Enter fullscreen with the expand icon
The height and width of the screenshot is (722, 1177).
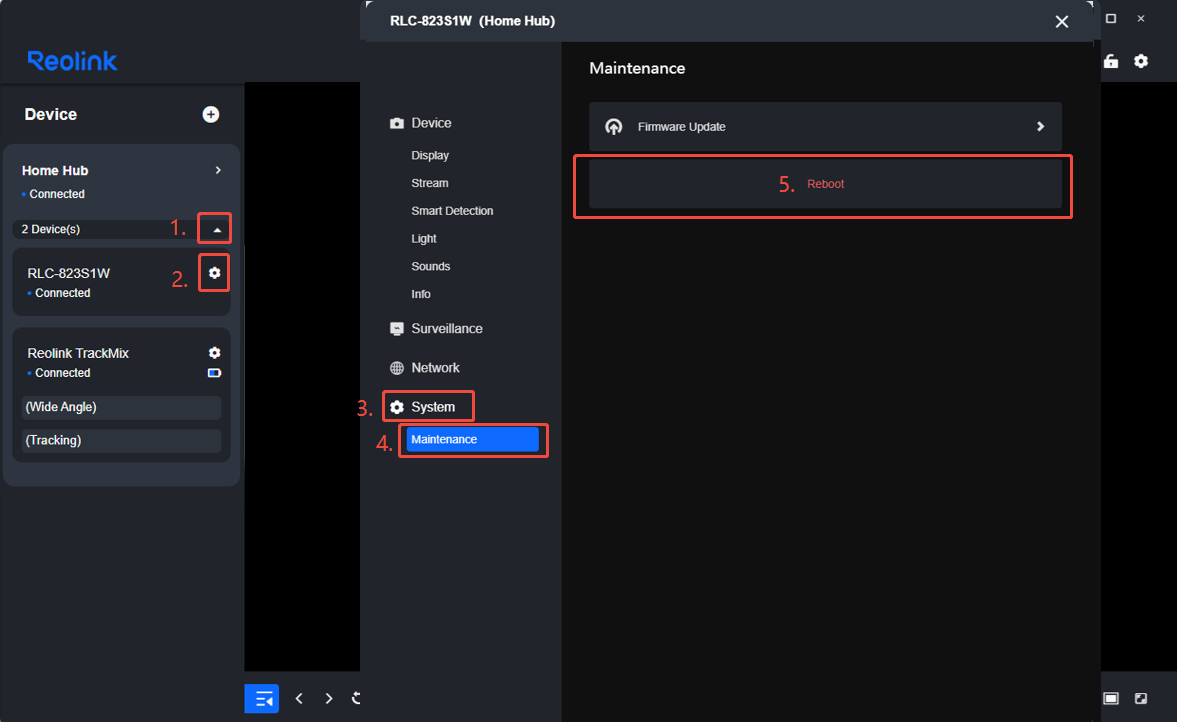[x=1141, y=699]
